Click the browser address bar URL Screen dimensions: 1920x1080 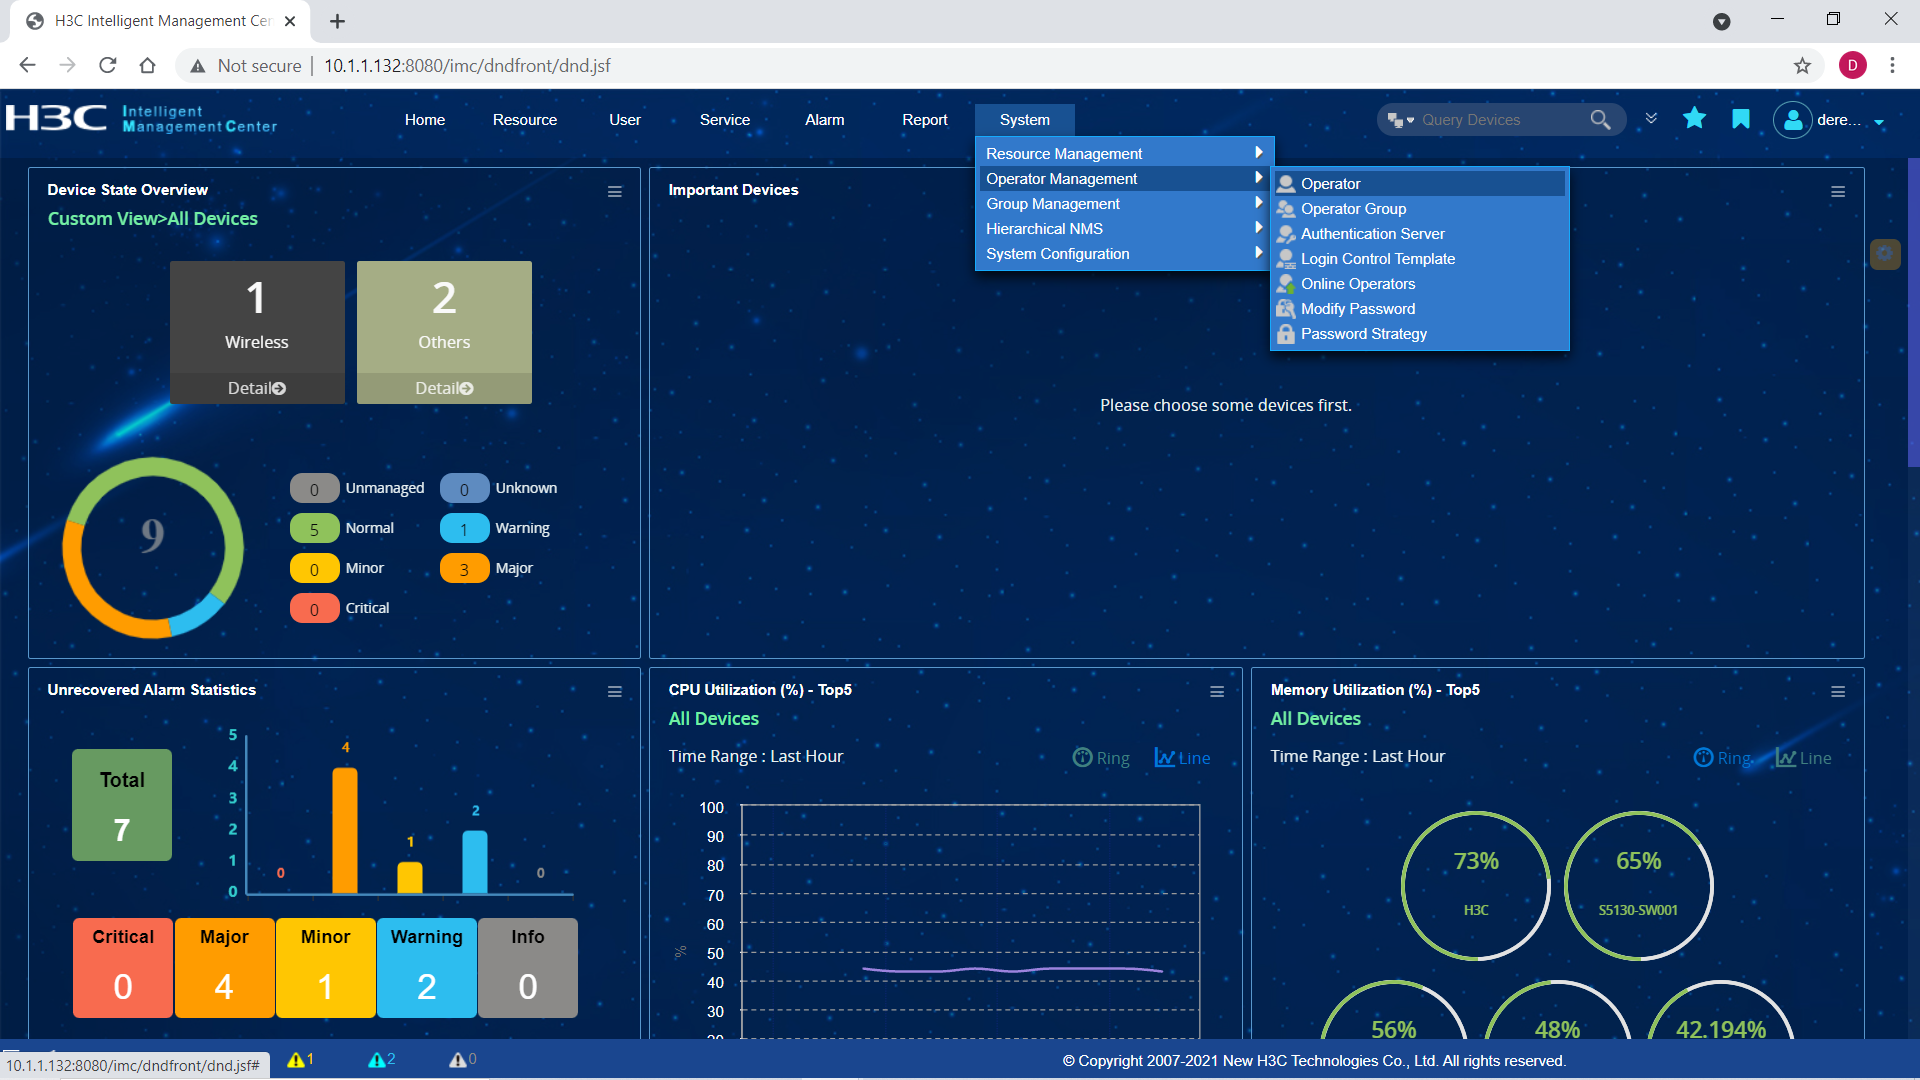(467, 66)
